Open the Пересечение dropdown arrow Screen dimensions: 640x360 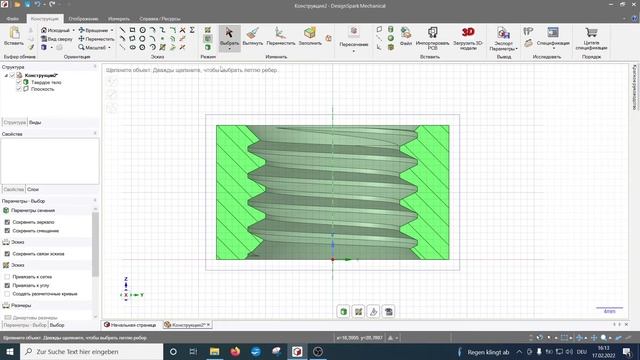(353, 50)
